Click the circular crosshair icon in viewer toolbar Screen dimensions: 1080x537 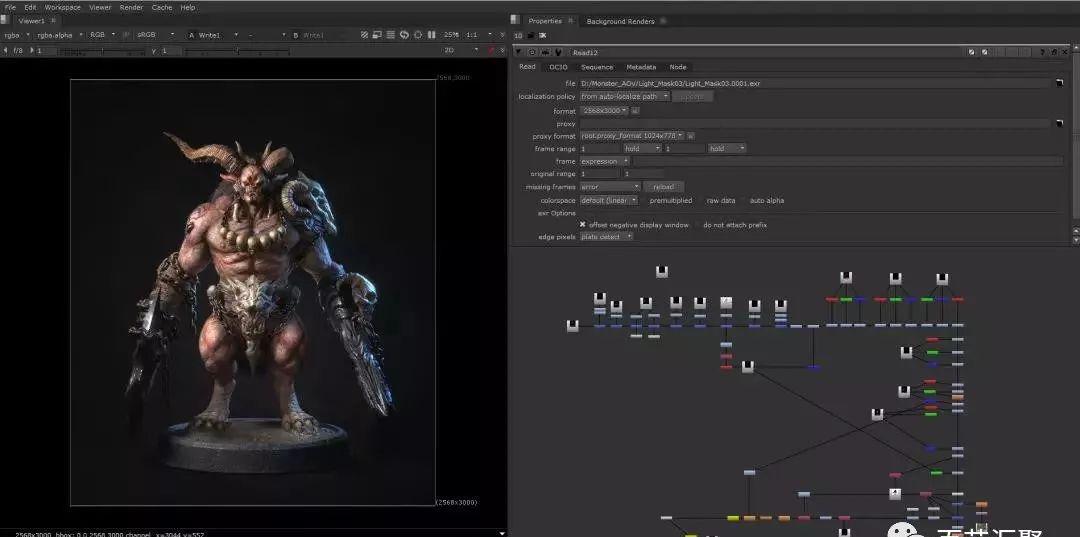[x=418, y=34]
